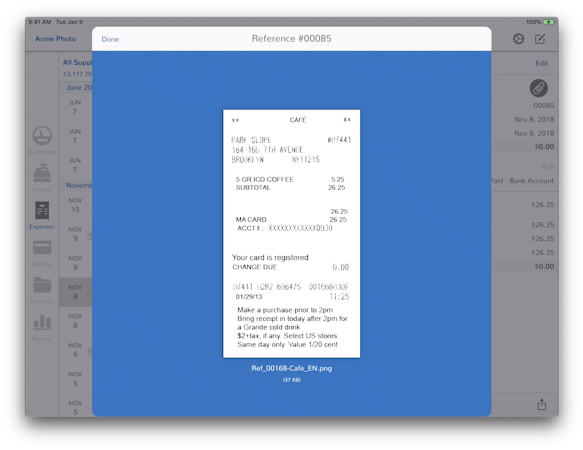
Task: Tap the Paid - Bank Account status
Action: [x=522, y=181]
